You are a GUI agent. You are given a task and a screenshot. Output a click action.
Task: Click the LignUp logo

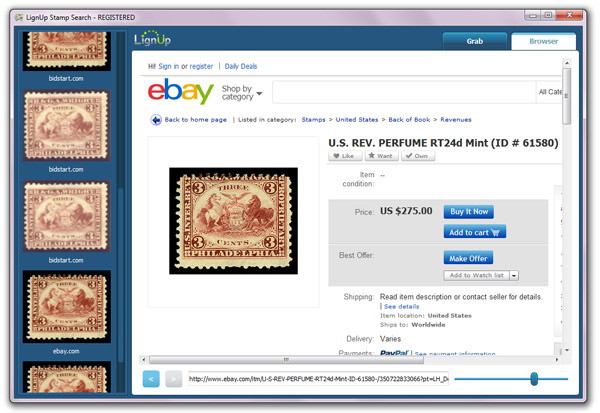[152, 38]
